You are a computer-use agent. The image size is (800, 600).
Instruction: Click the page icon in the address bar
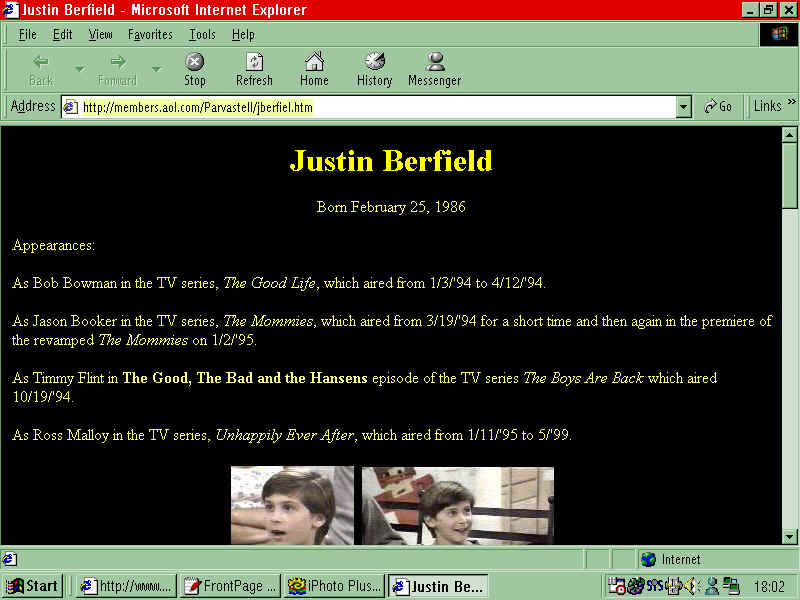click(x=70, y=107)
